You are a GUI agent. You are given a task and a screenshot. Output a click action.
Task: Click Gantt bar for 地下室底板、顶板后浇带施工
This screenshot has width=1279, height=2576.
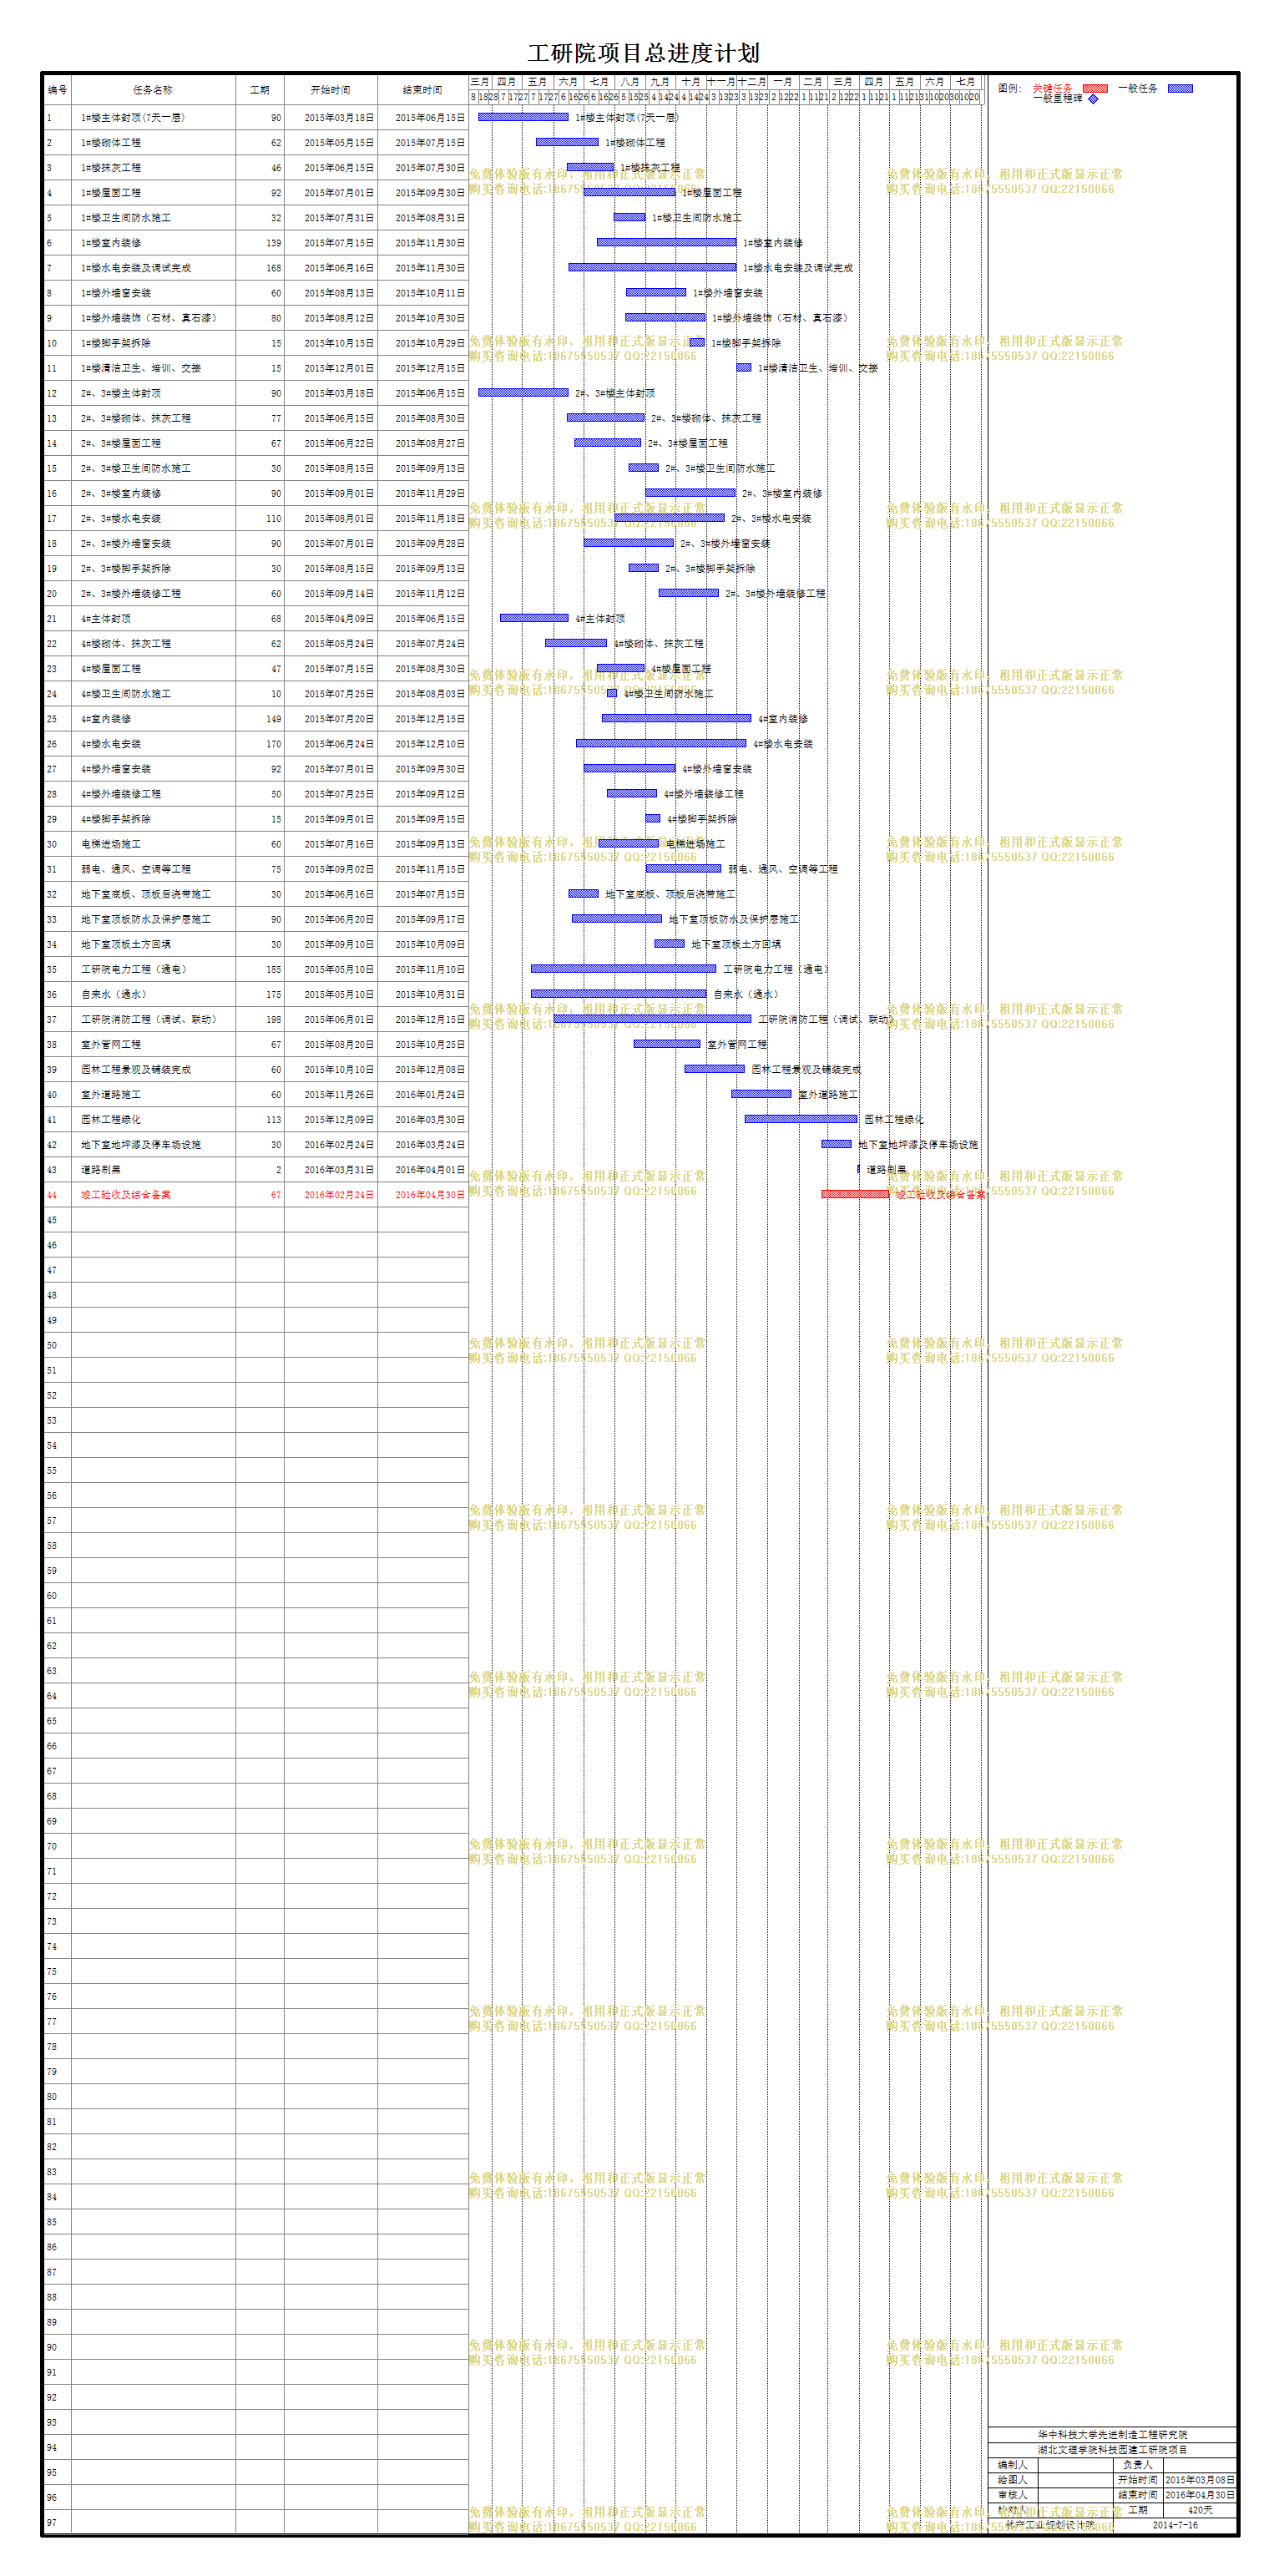[583, 893]
